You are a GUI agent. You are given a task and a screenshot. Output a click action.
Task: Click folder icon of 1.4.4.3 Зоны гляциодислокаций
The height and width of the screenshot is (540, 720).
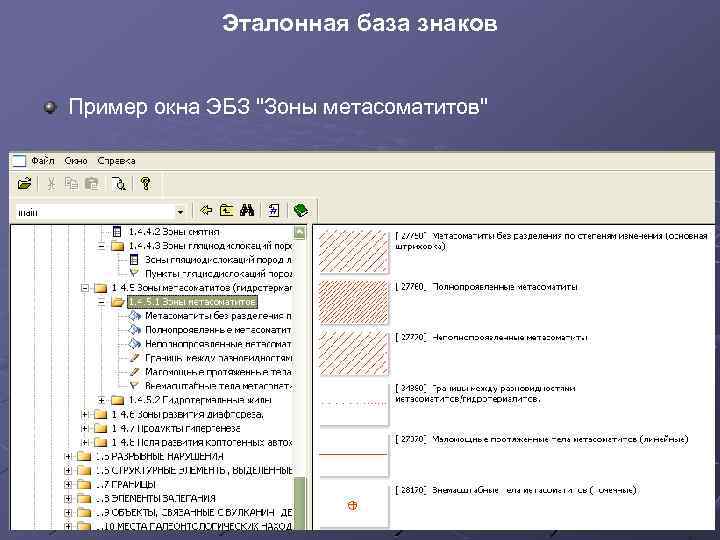click(x=118, y=246)
